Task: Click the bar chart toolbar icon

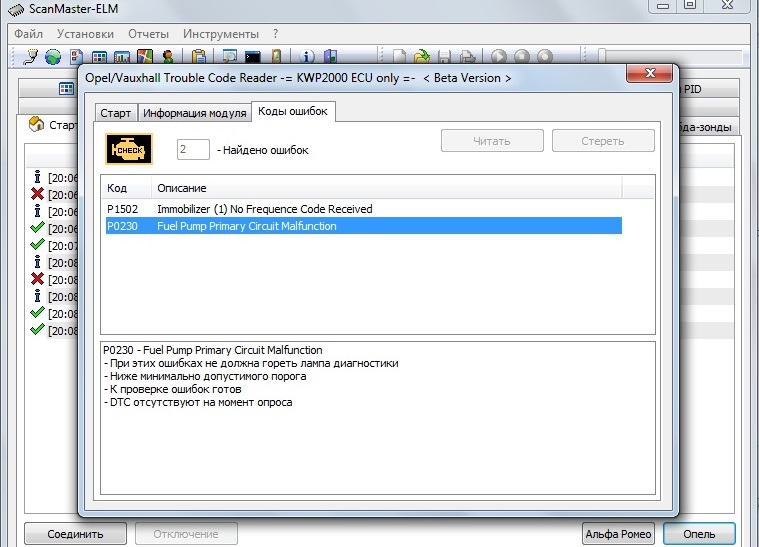Action: pos(121,57)
